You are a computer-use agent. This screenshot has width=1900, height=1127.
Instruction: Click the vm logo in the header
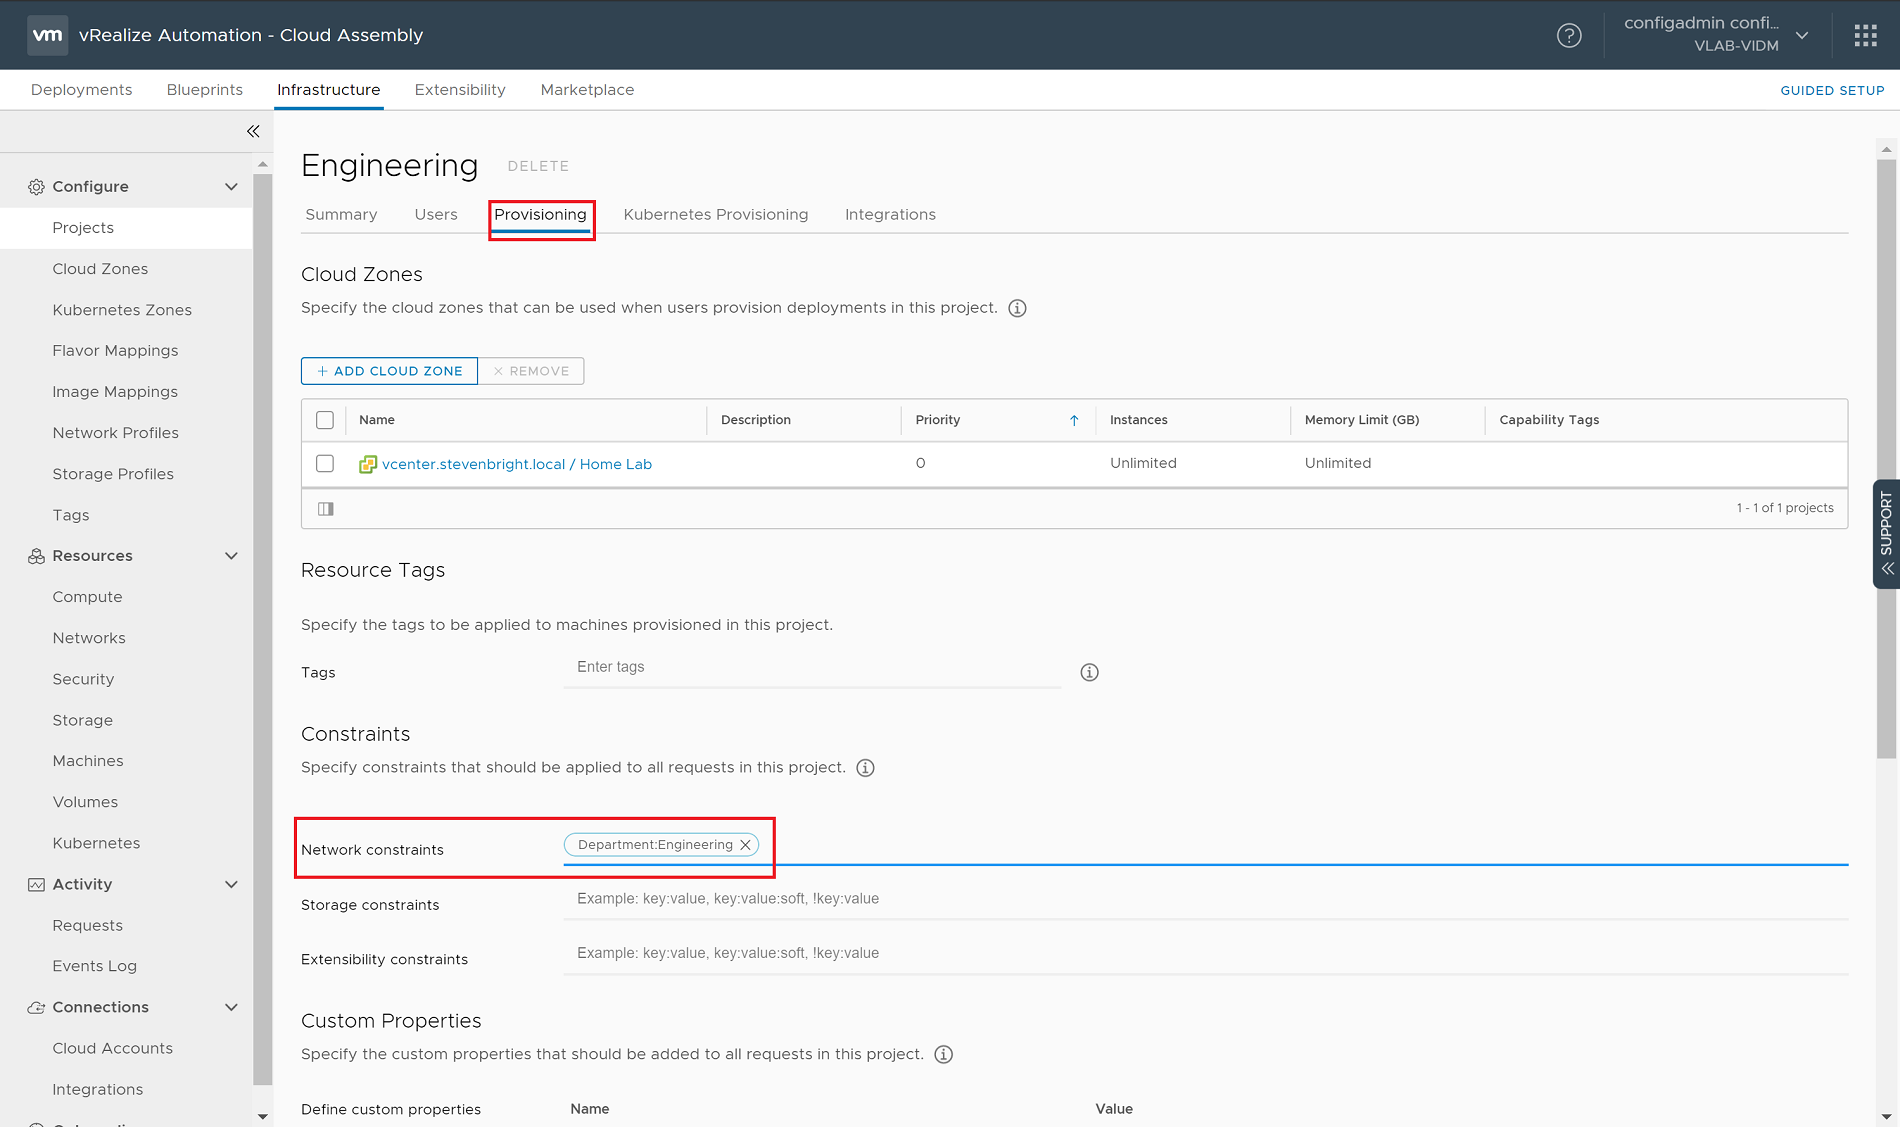click(46, 34)
